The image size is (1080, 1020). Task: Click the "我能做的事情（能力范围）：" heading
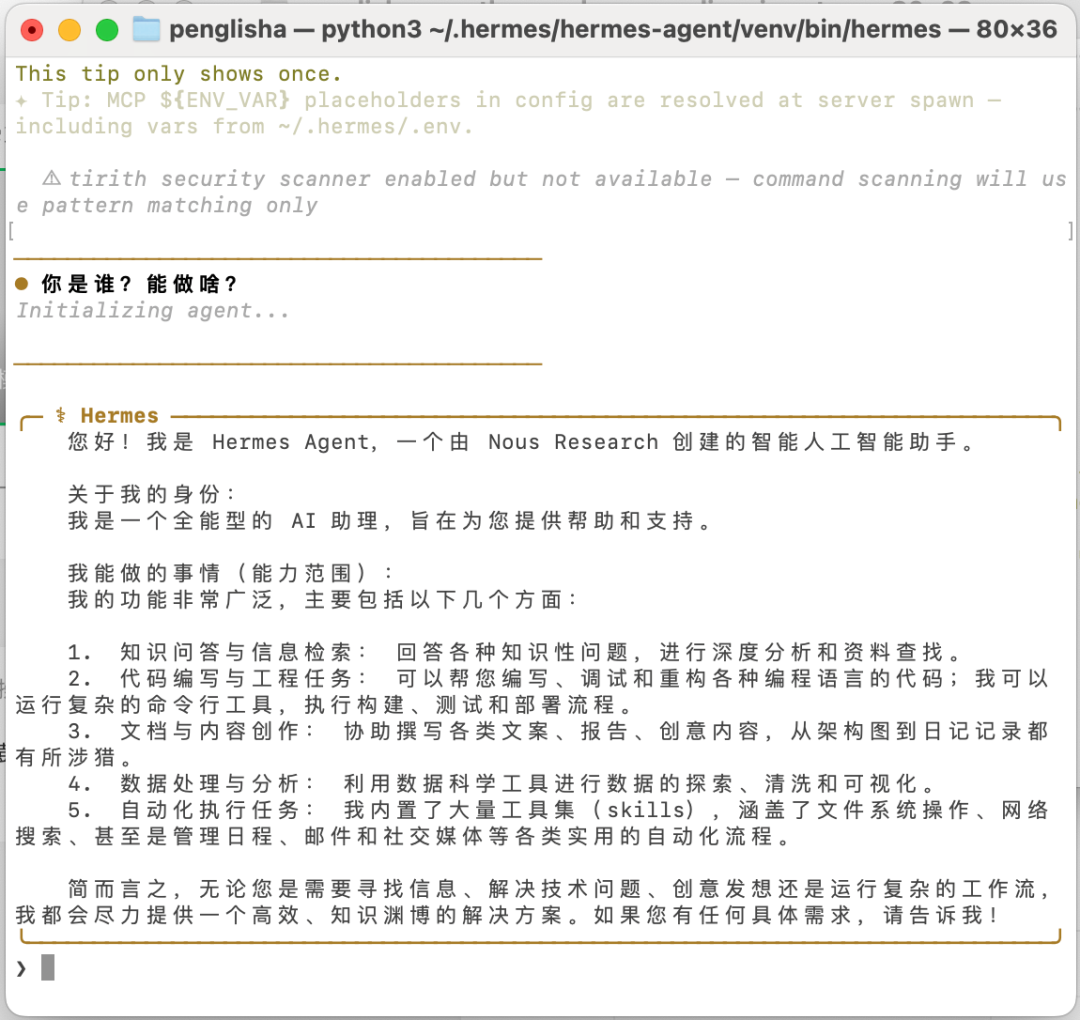[x=230, y=572]
